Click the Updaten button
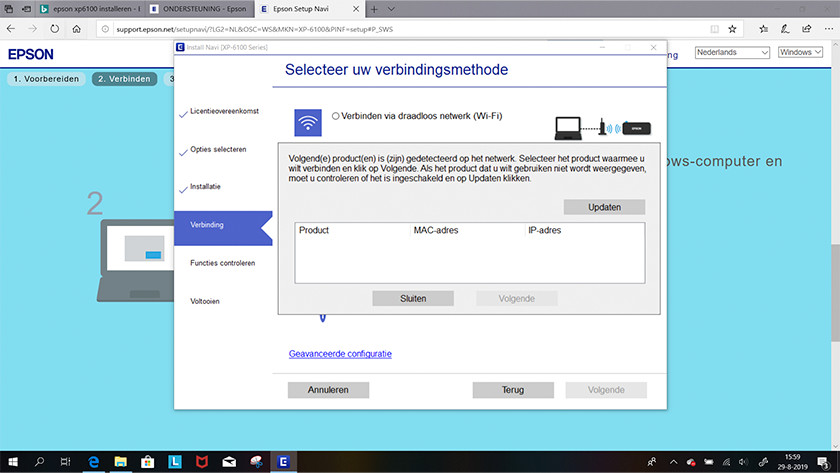Image resolution: width=840 pixels, height=473 pixels. (604, 207)
